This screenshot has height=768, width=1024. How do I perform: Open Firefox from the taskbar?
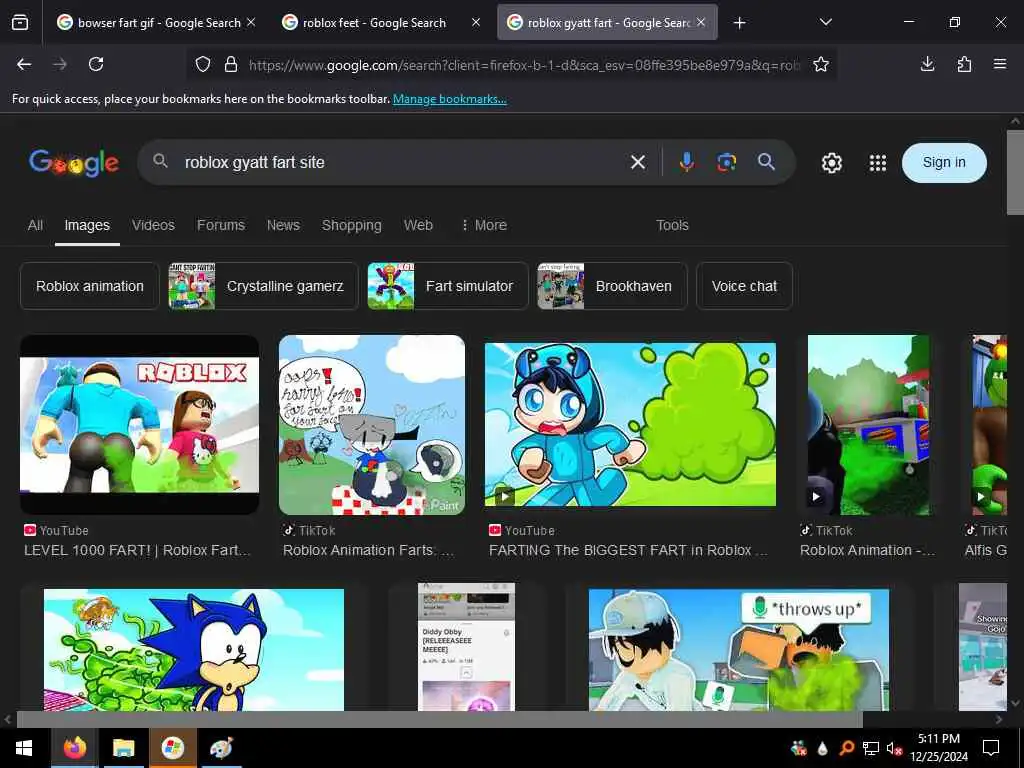point(74,748)
